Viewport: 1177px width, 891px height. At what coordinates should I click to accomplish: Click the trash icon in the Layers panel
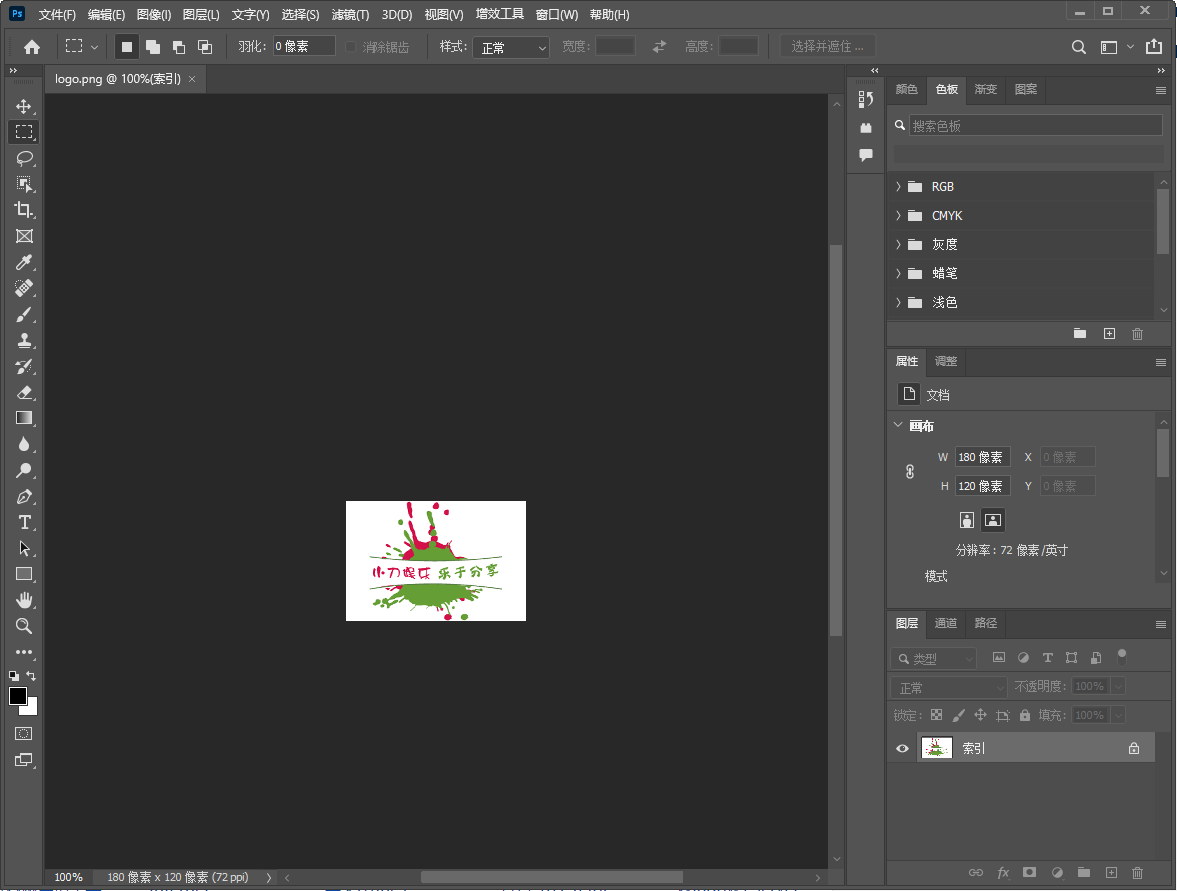pos(1137,873)
